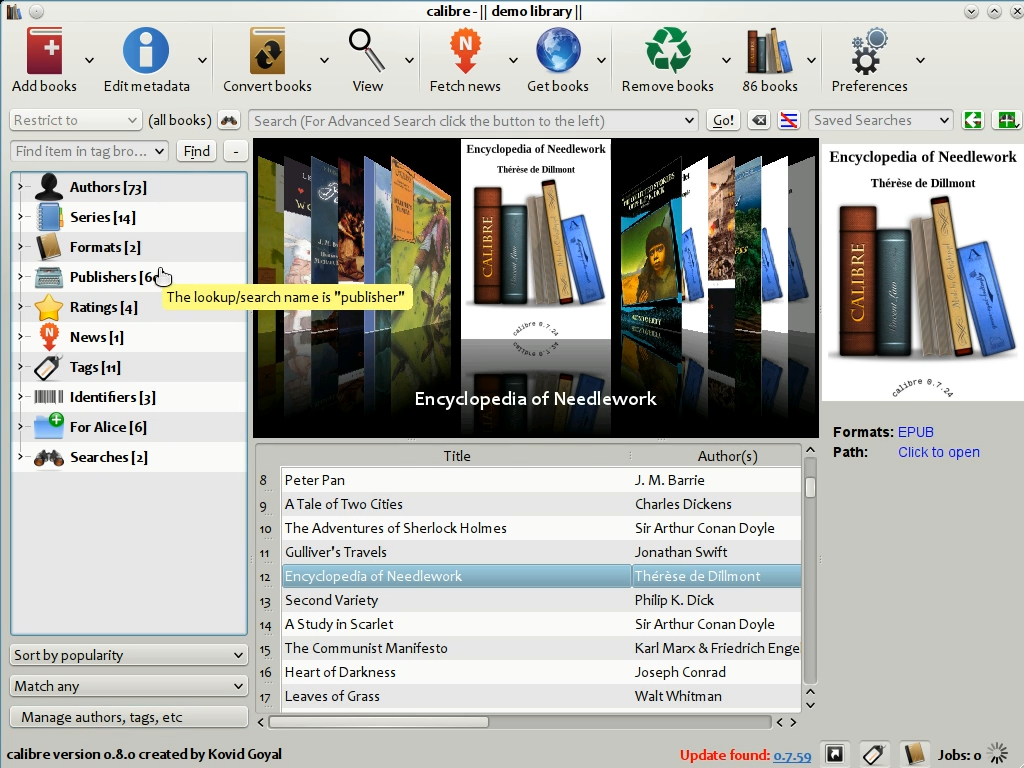The image size is (1024, 768).
Task: Click the Go! search button
Action: click(x=722, y=121)
